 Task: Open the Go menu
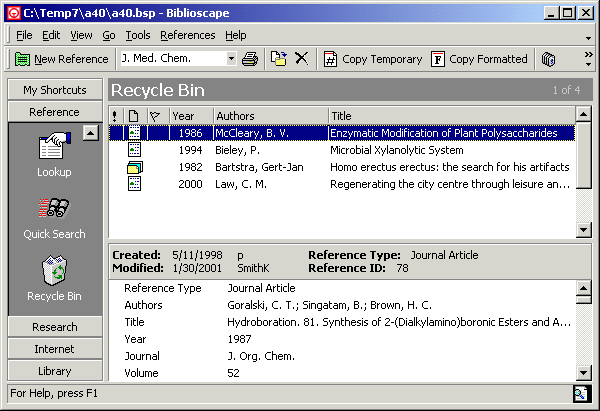coord(109,35)
